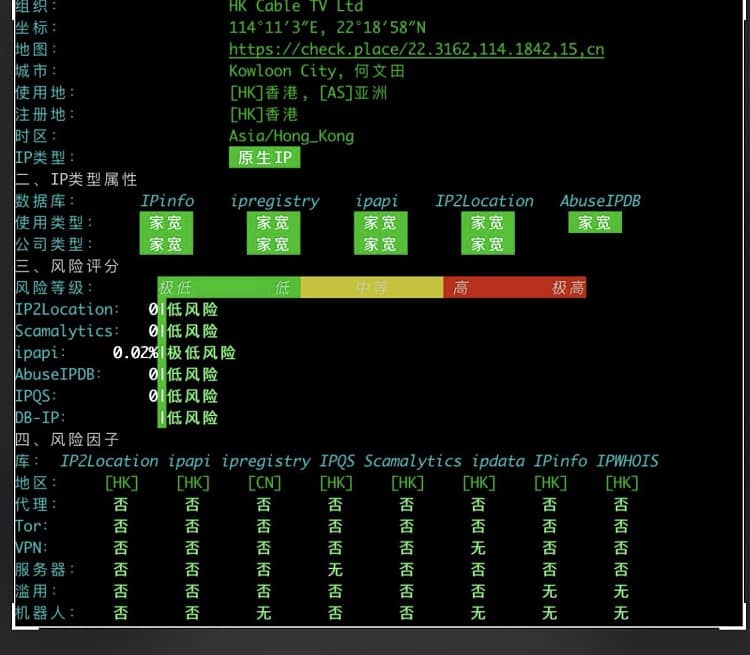This screenshot has height=655, width=750.
Task: Click the ipapi 0.02% risk score
Action: (x=135, y=353)
